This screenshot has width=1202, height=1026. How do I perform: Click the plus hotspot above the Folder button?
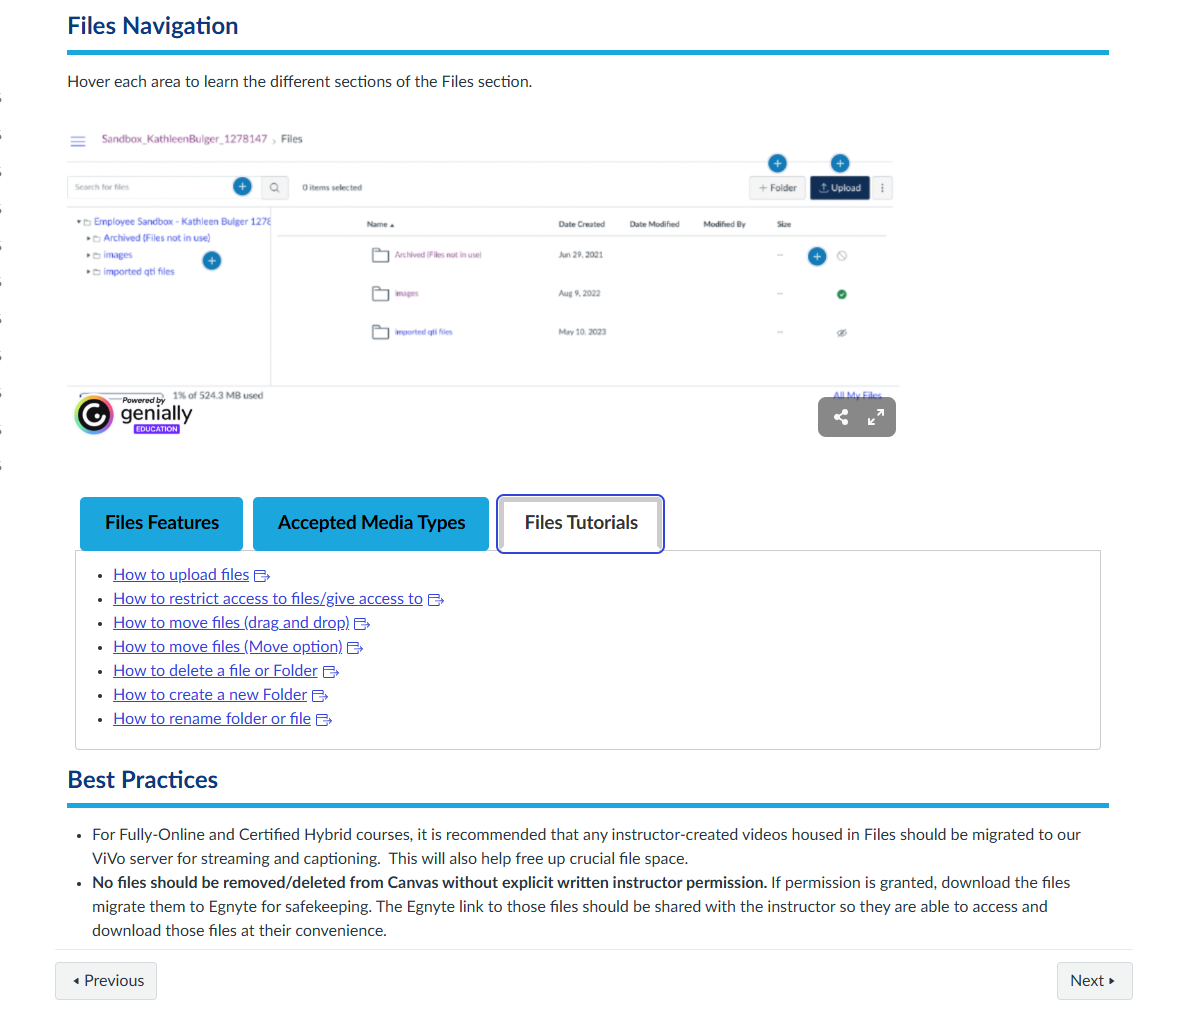tap(777, 163)
